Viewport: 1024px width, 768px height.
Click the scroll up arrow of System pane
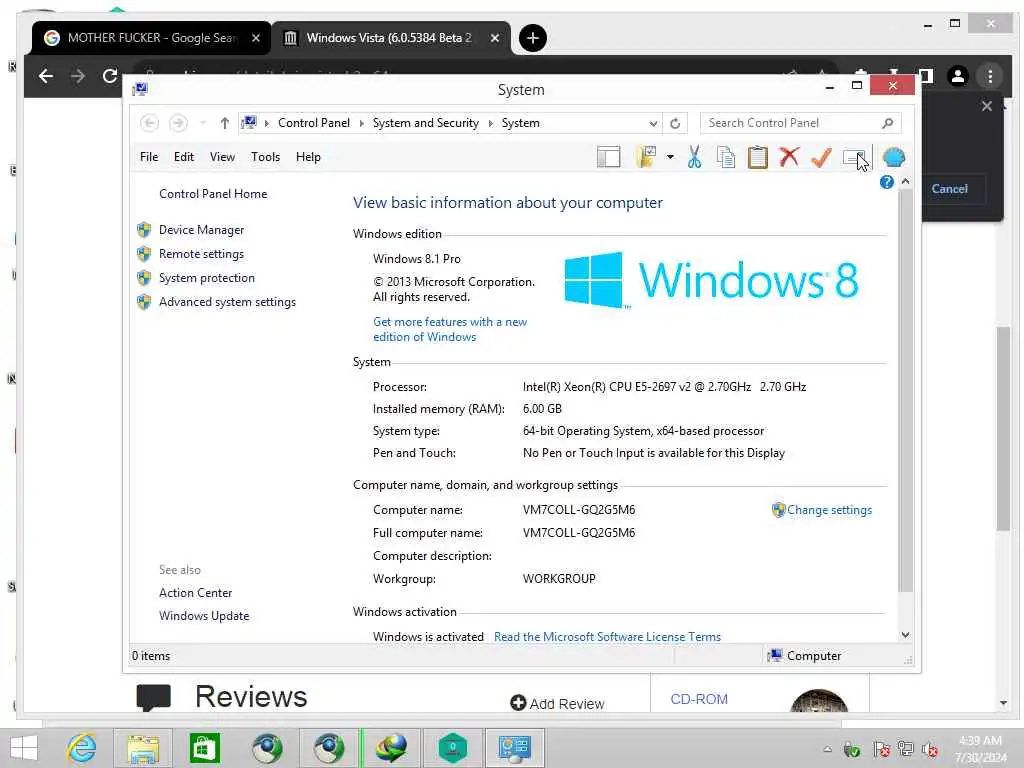coord(905,182)
